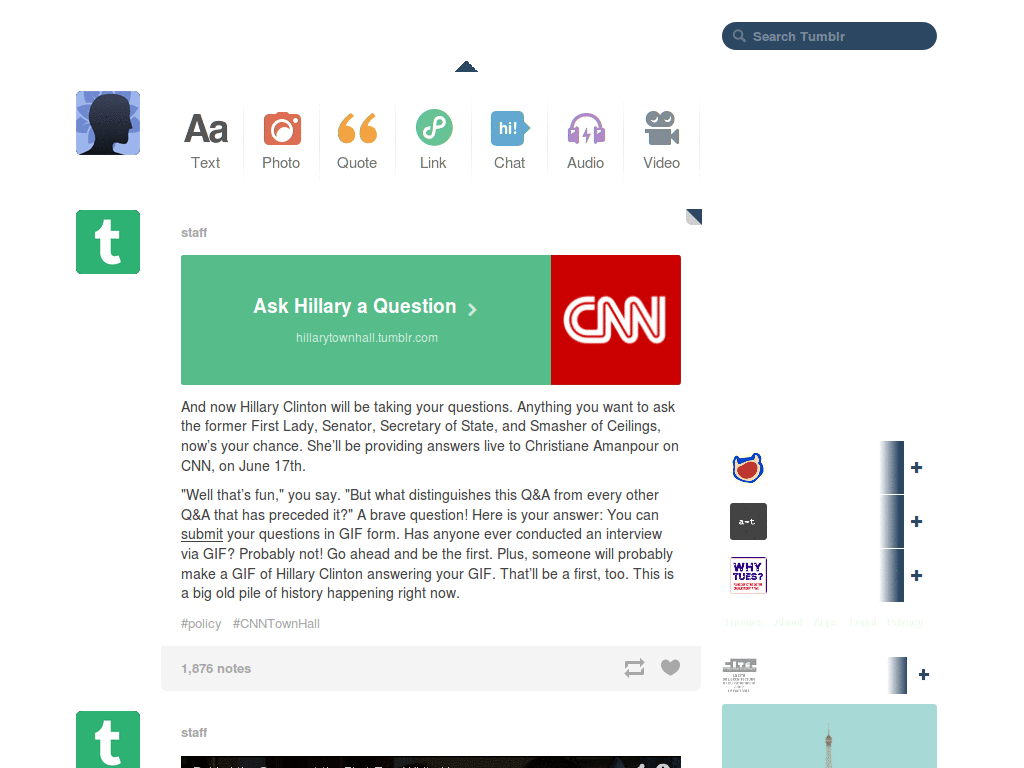The image size is (1024, 768).
Task: Open the staff avatar beside the second post
Action: 108,739
